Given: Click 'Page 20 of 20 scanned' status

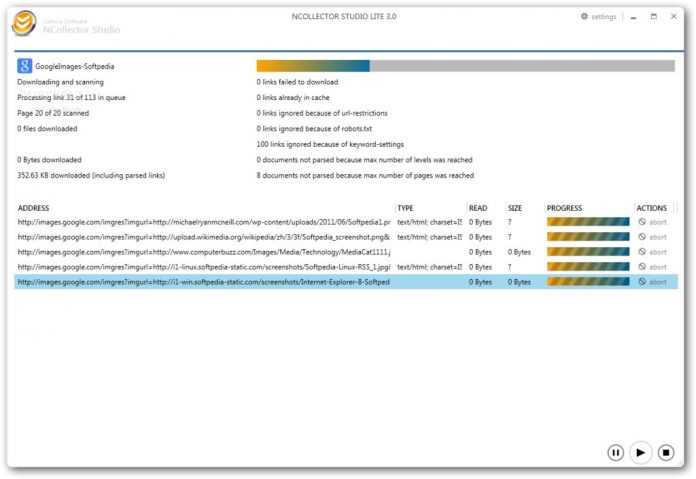Looking at the screenshot, I should click(53, 113).
